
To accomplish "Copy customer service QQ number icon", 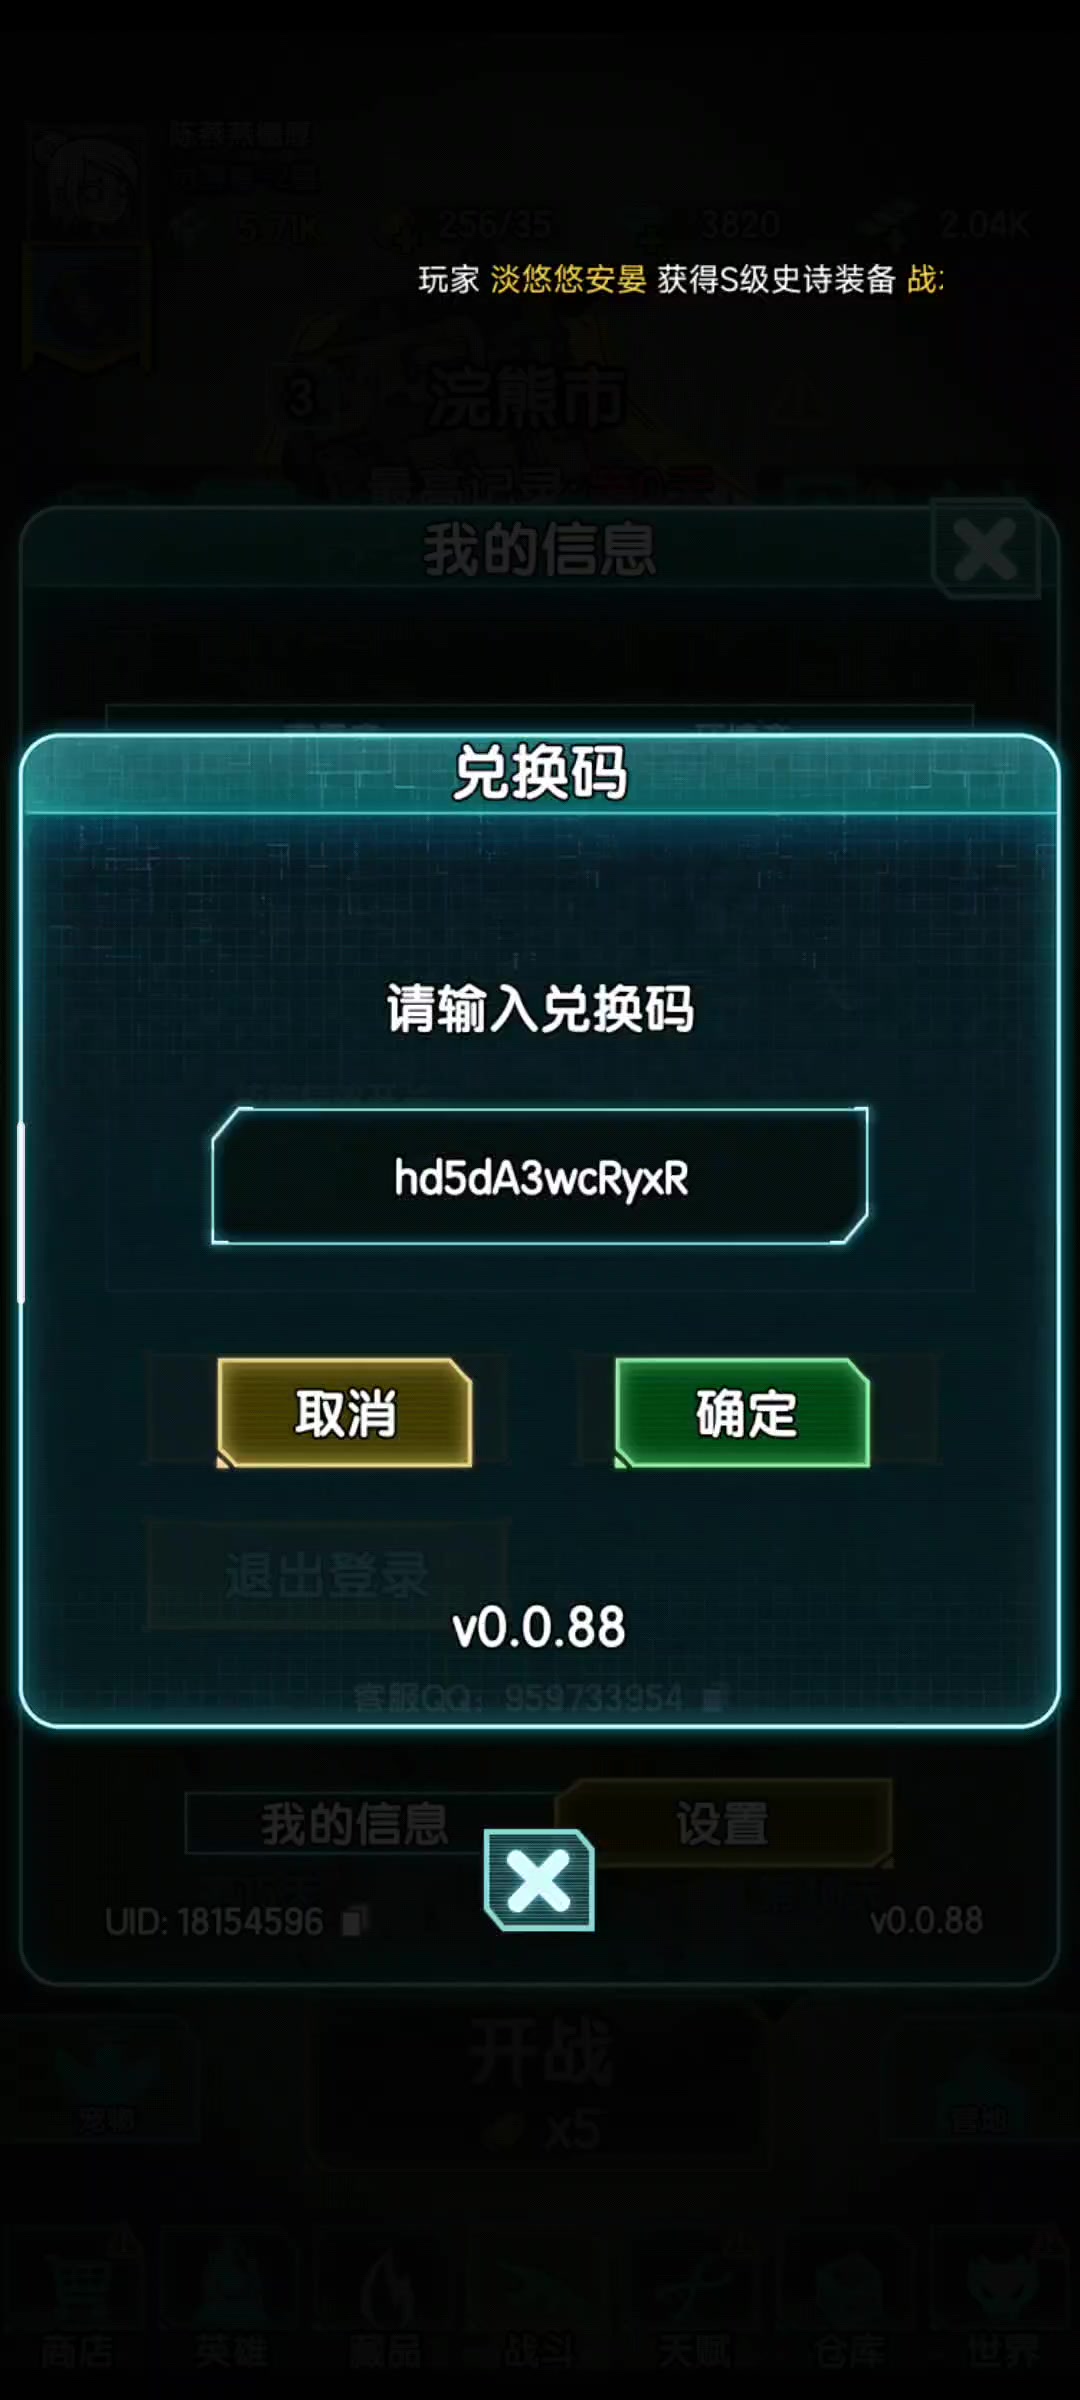I will coord(712,1699).
